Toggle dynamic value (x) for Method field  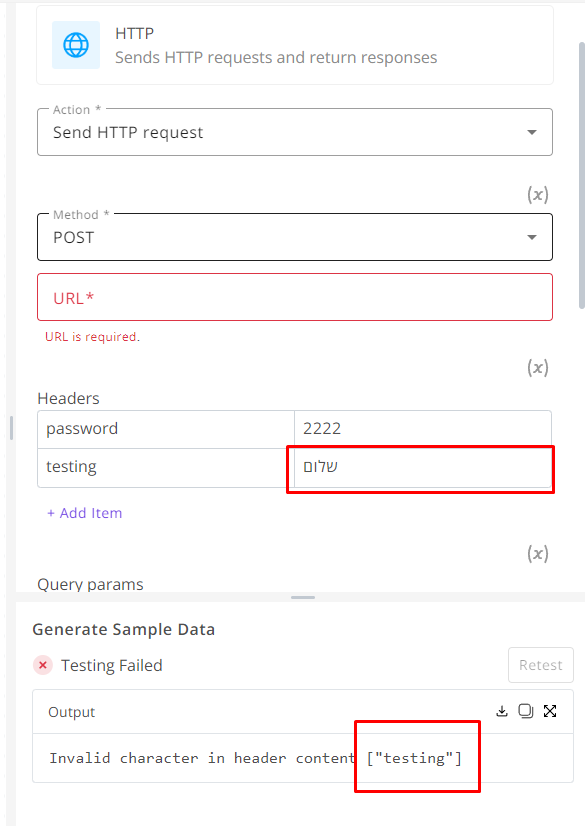click(538, 195)
